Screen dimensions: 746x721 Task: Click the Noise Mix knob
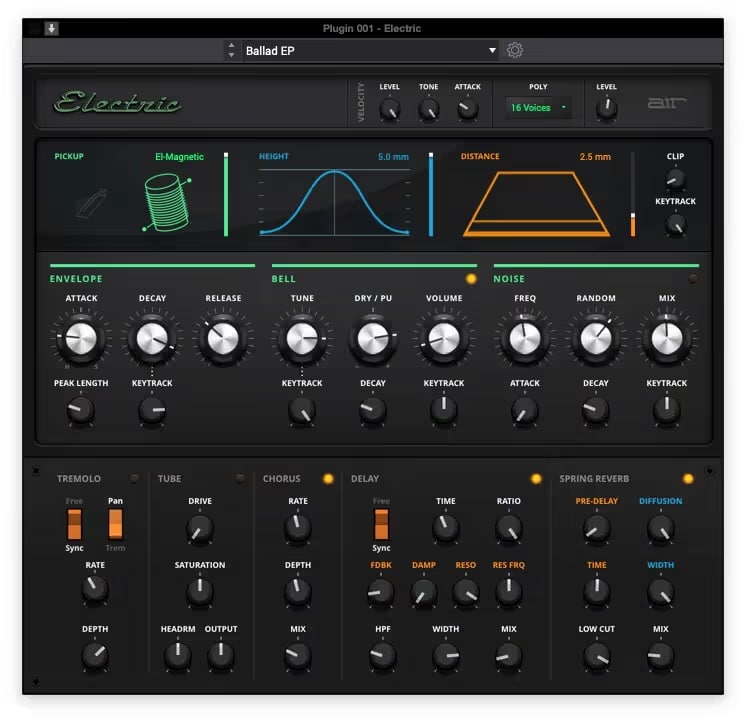click(x=667, y=338)
